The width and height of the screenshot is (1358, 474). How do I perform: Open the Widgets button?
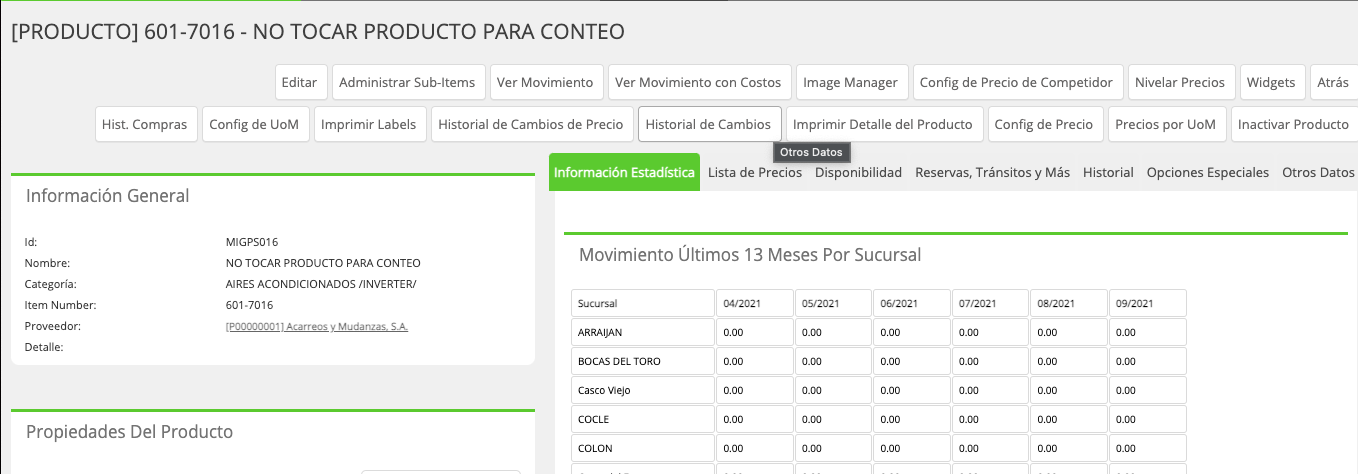coord(1271,83)
